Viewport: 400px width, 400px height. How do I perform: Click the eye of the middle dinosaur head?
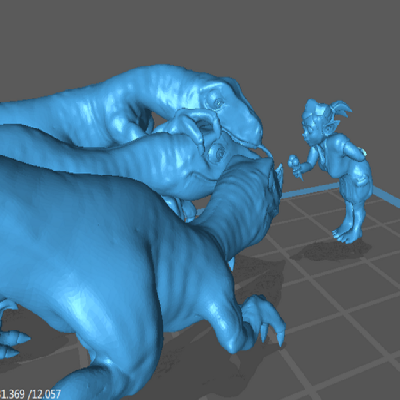[220, 153]
